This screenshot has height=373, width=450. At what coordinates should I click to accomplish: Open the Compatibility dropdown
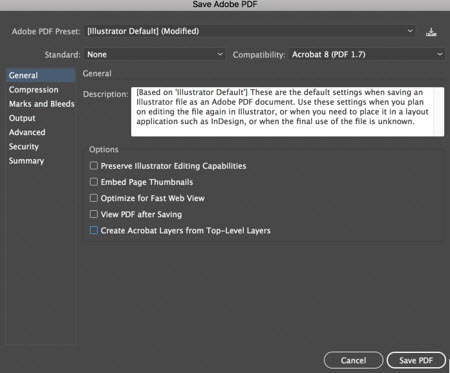coord(367,54)
